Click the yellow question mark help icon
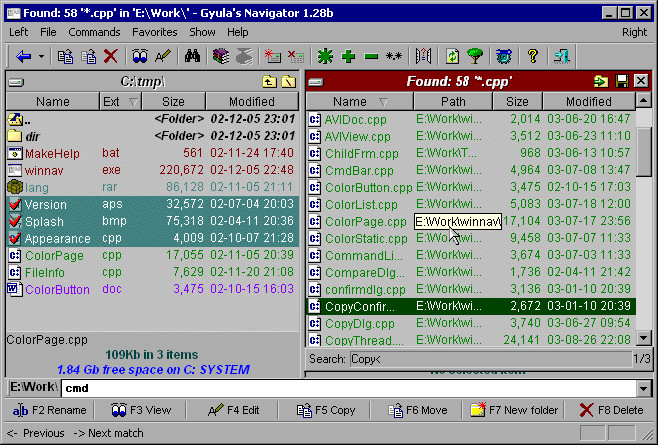 click(533, 56)
